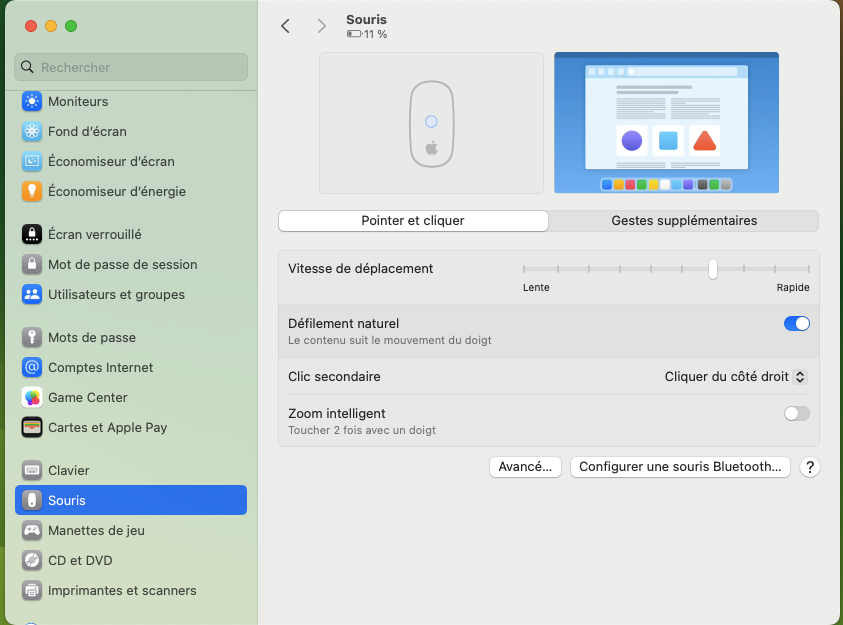Disable the Défilement naturel switch

click(x=796, y=324)
